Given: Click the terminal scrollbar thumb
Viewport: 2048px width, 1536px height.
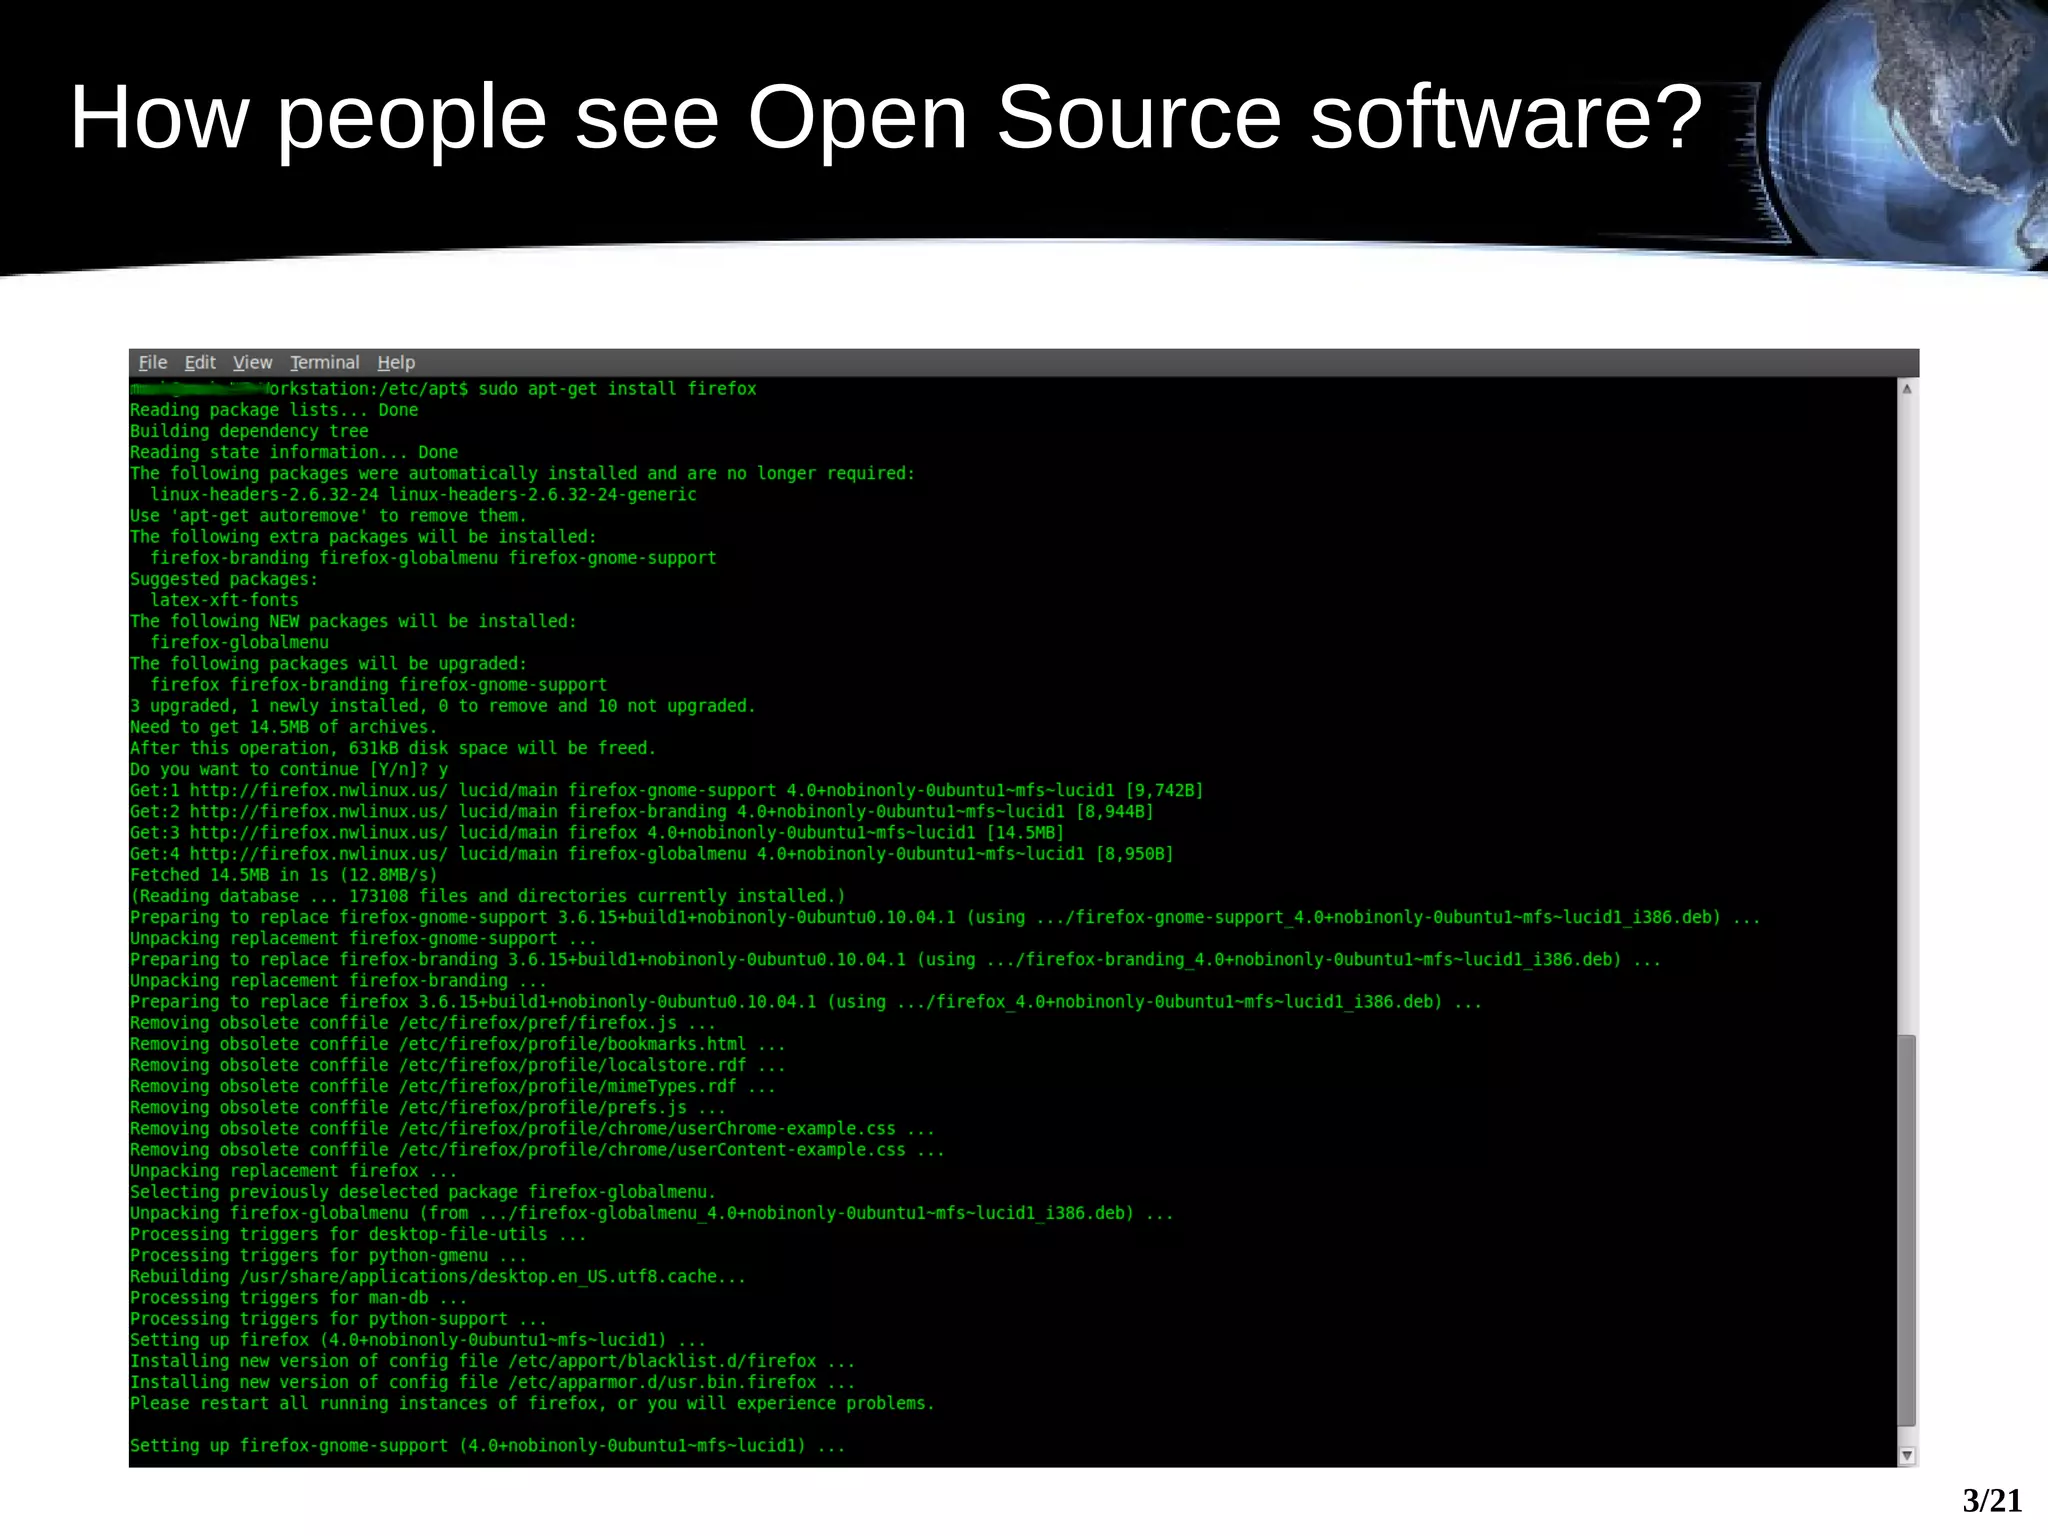Looking at the screenshot, I should tap(1907, 1230).
